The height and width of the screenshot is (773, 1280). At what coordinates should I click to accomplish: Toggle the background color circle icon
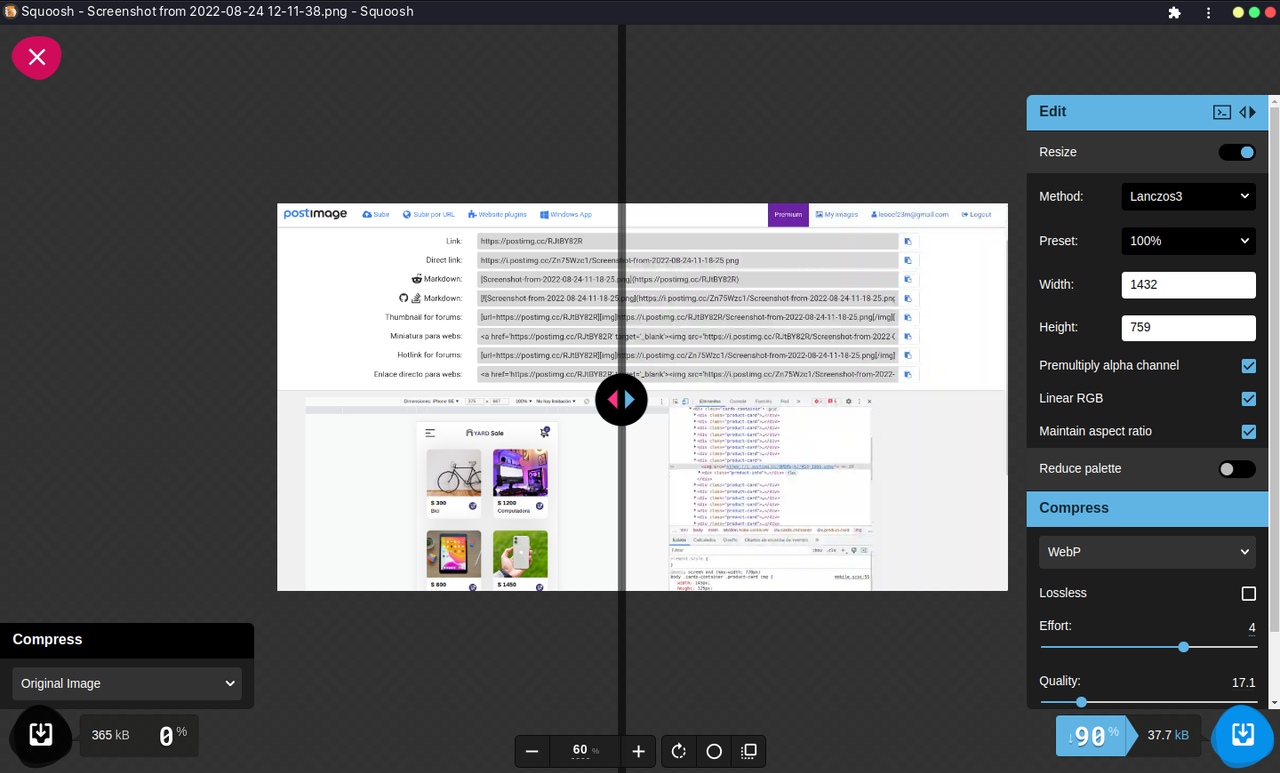point(713,751)
